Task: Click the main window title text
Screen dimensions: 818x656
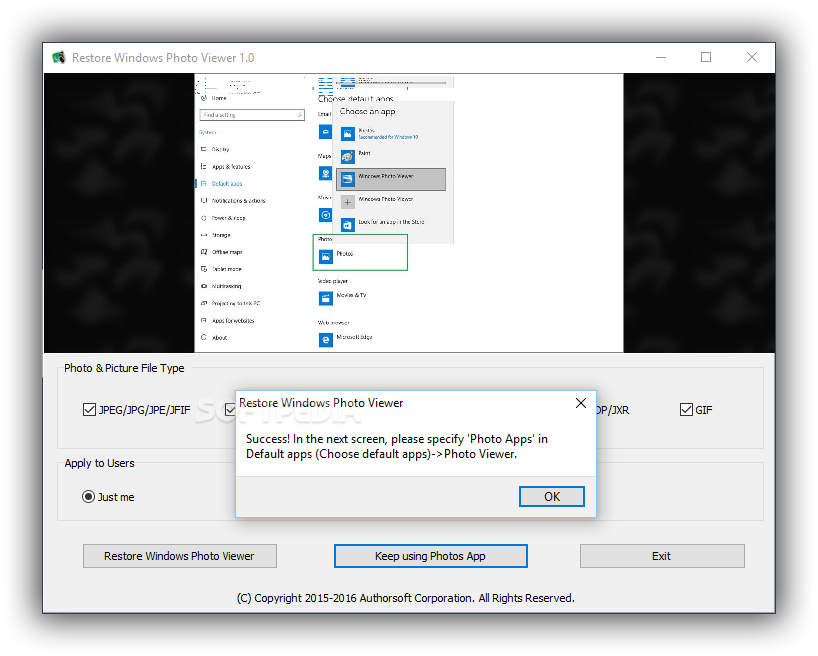Action: [x=163, y=58]
